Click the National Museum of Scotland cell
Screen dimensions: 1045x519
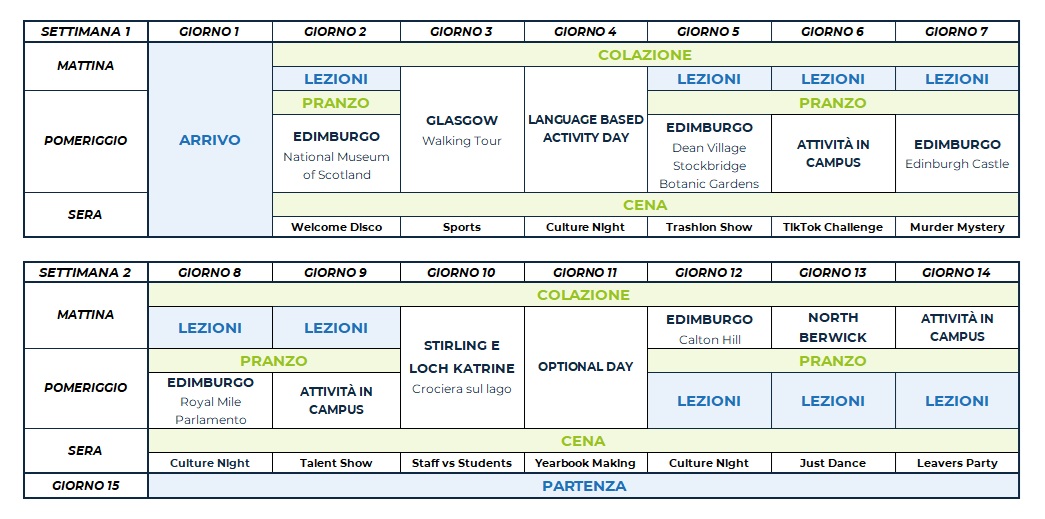point(336,154)
